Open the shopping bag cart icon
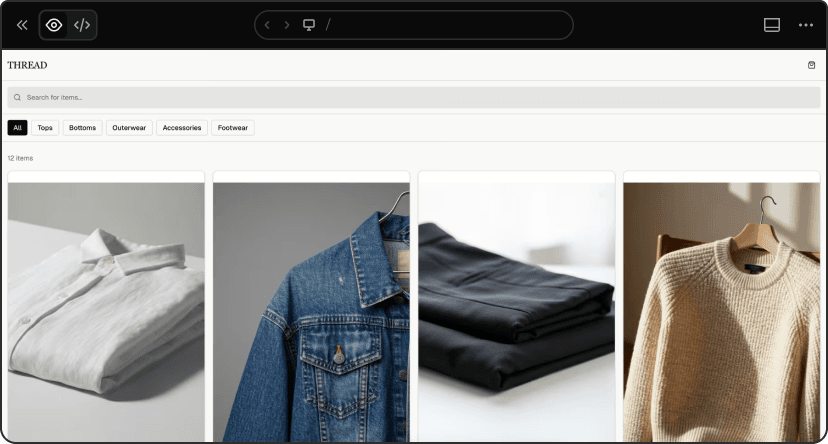Image resolution: width=828 pixels, height=444 pixels. (x=811, y=65)
